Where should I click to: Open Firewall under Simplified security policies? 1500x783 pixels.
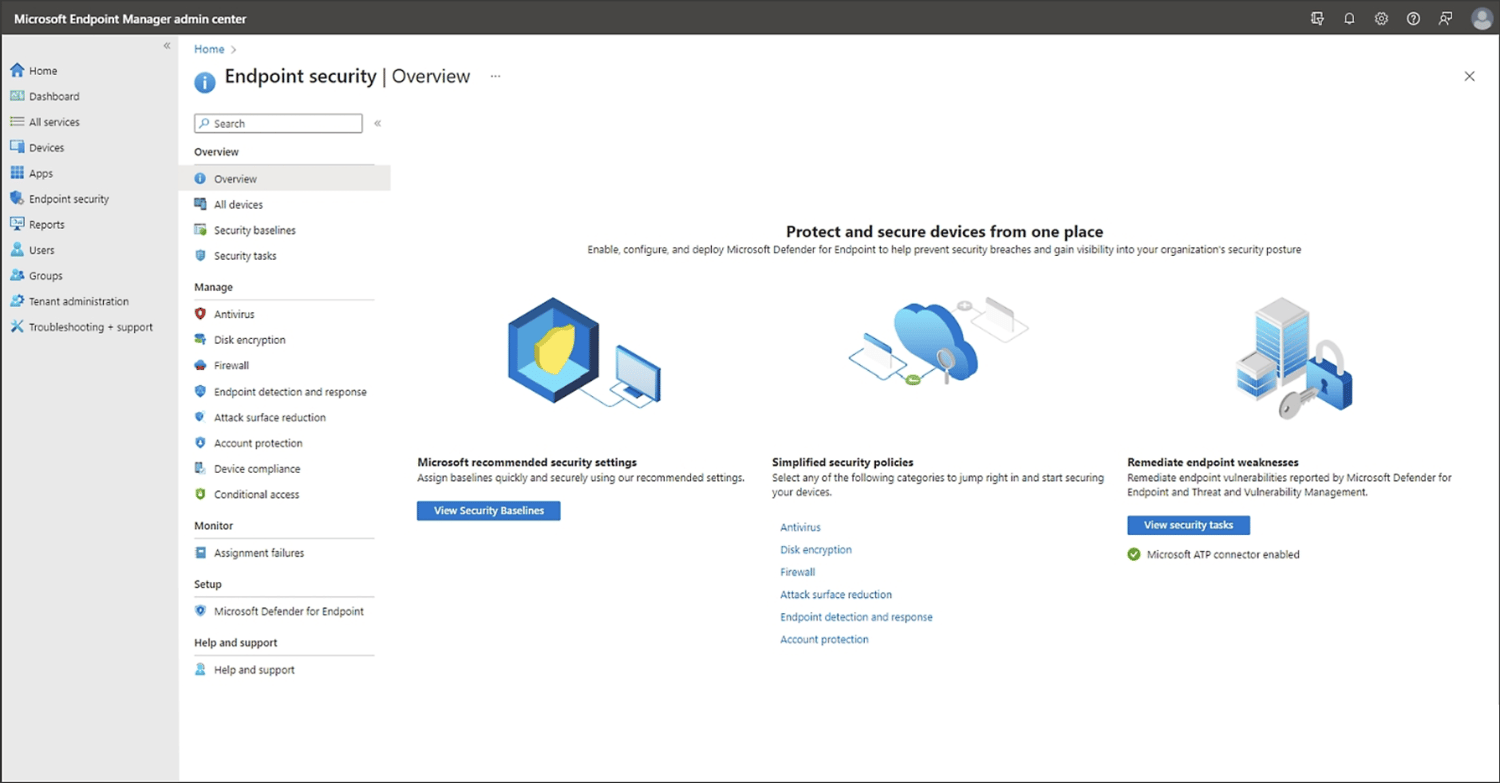click(797, 572)
